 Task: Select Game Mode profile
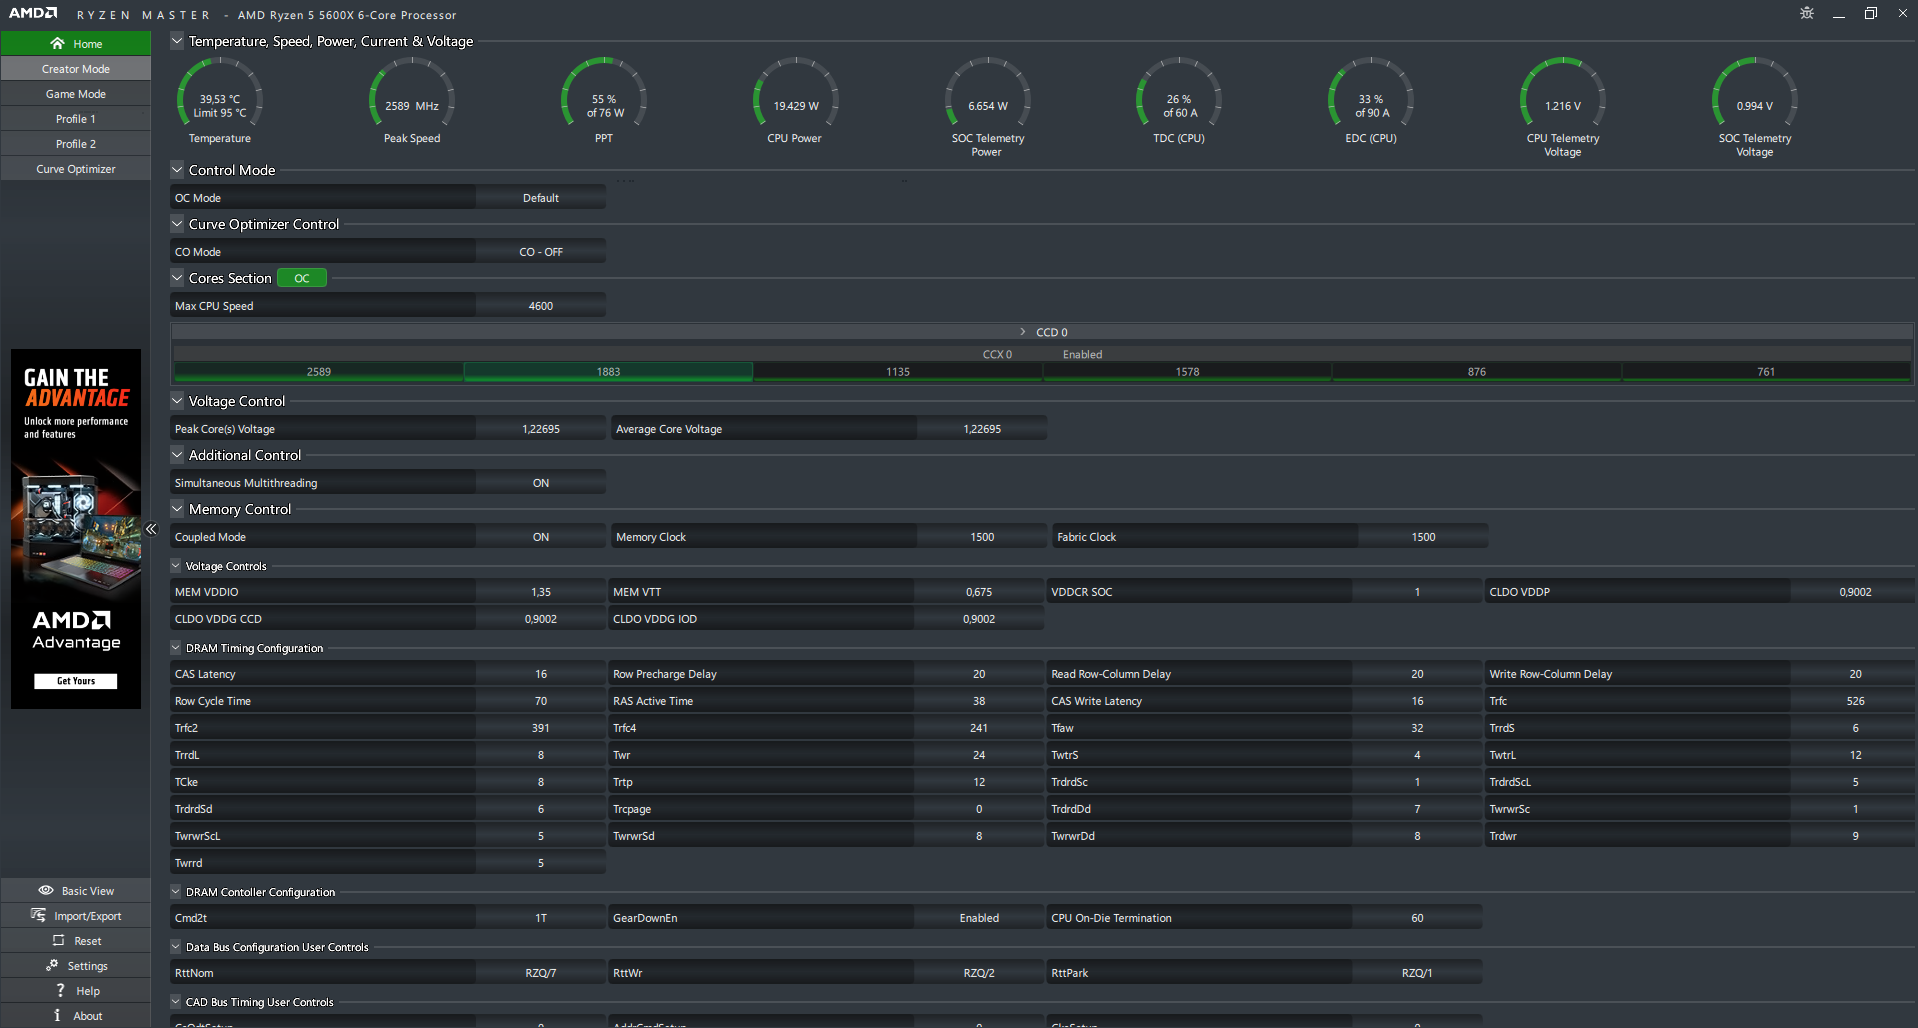(x=76, y=94)
